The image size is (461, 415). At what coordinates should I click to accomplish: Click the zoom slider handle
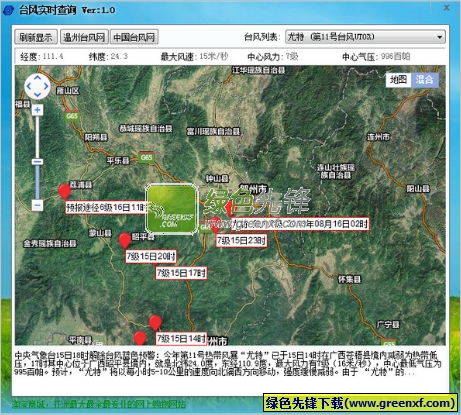click(37, 162)
